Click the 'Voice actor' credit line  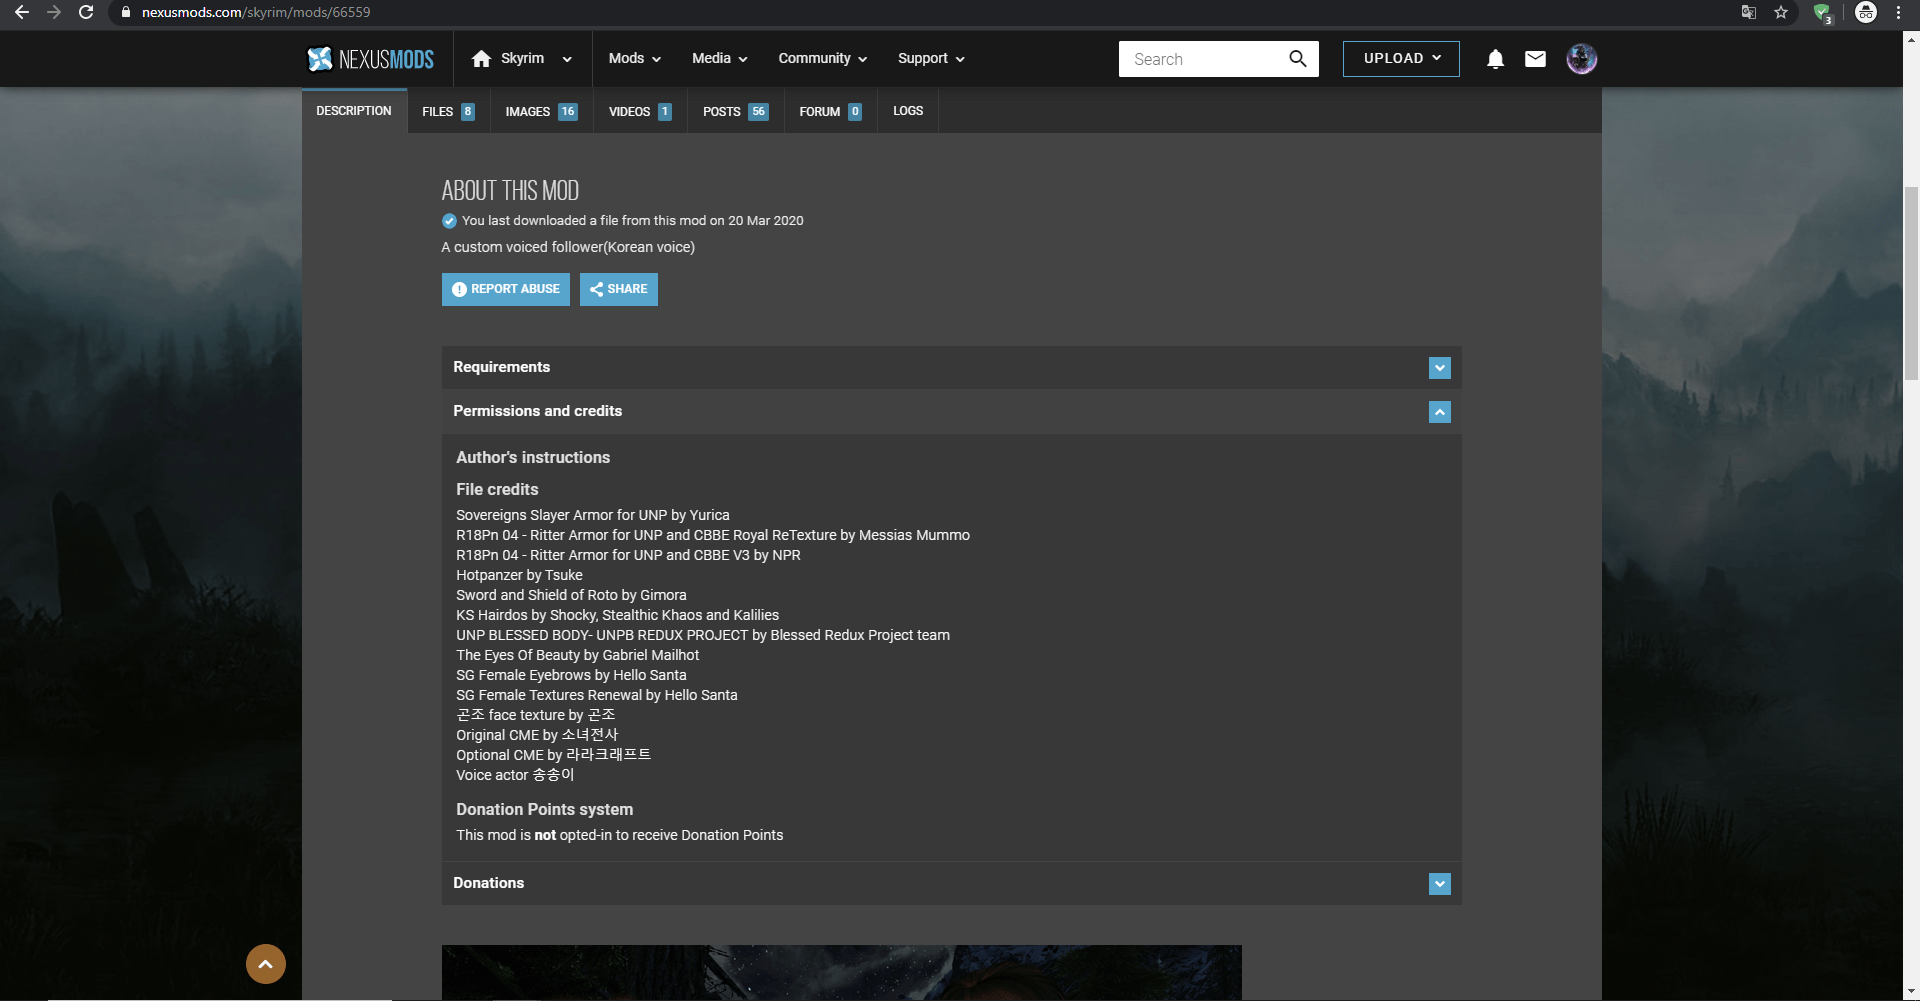515,776
